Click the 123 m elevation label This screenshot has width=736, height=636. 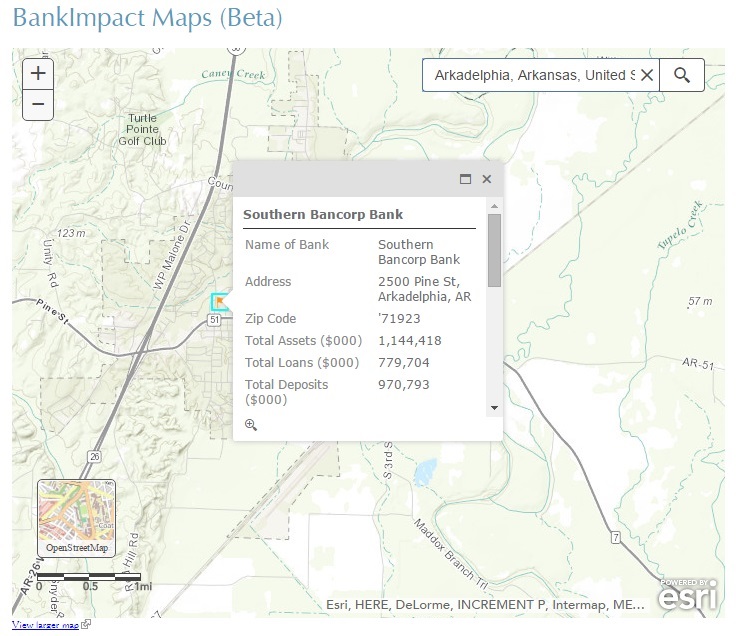tap(71, 233)
